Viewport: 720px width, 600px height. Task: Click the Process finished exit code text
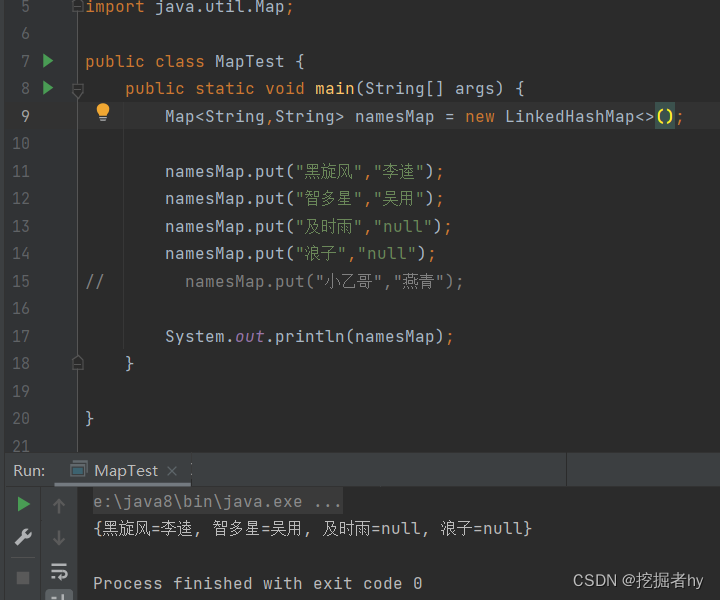coord(257,583)
